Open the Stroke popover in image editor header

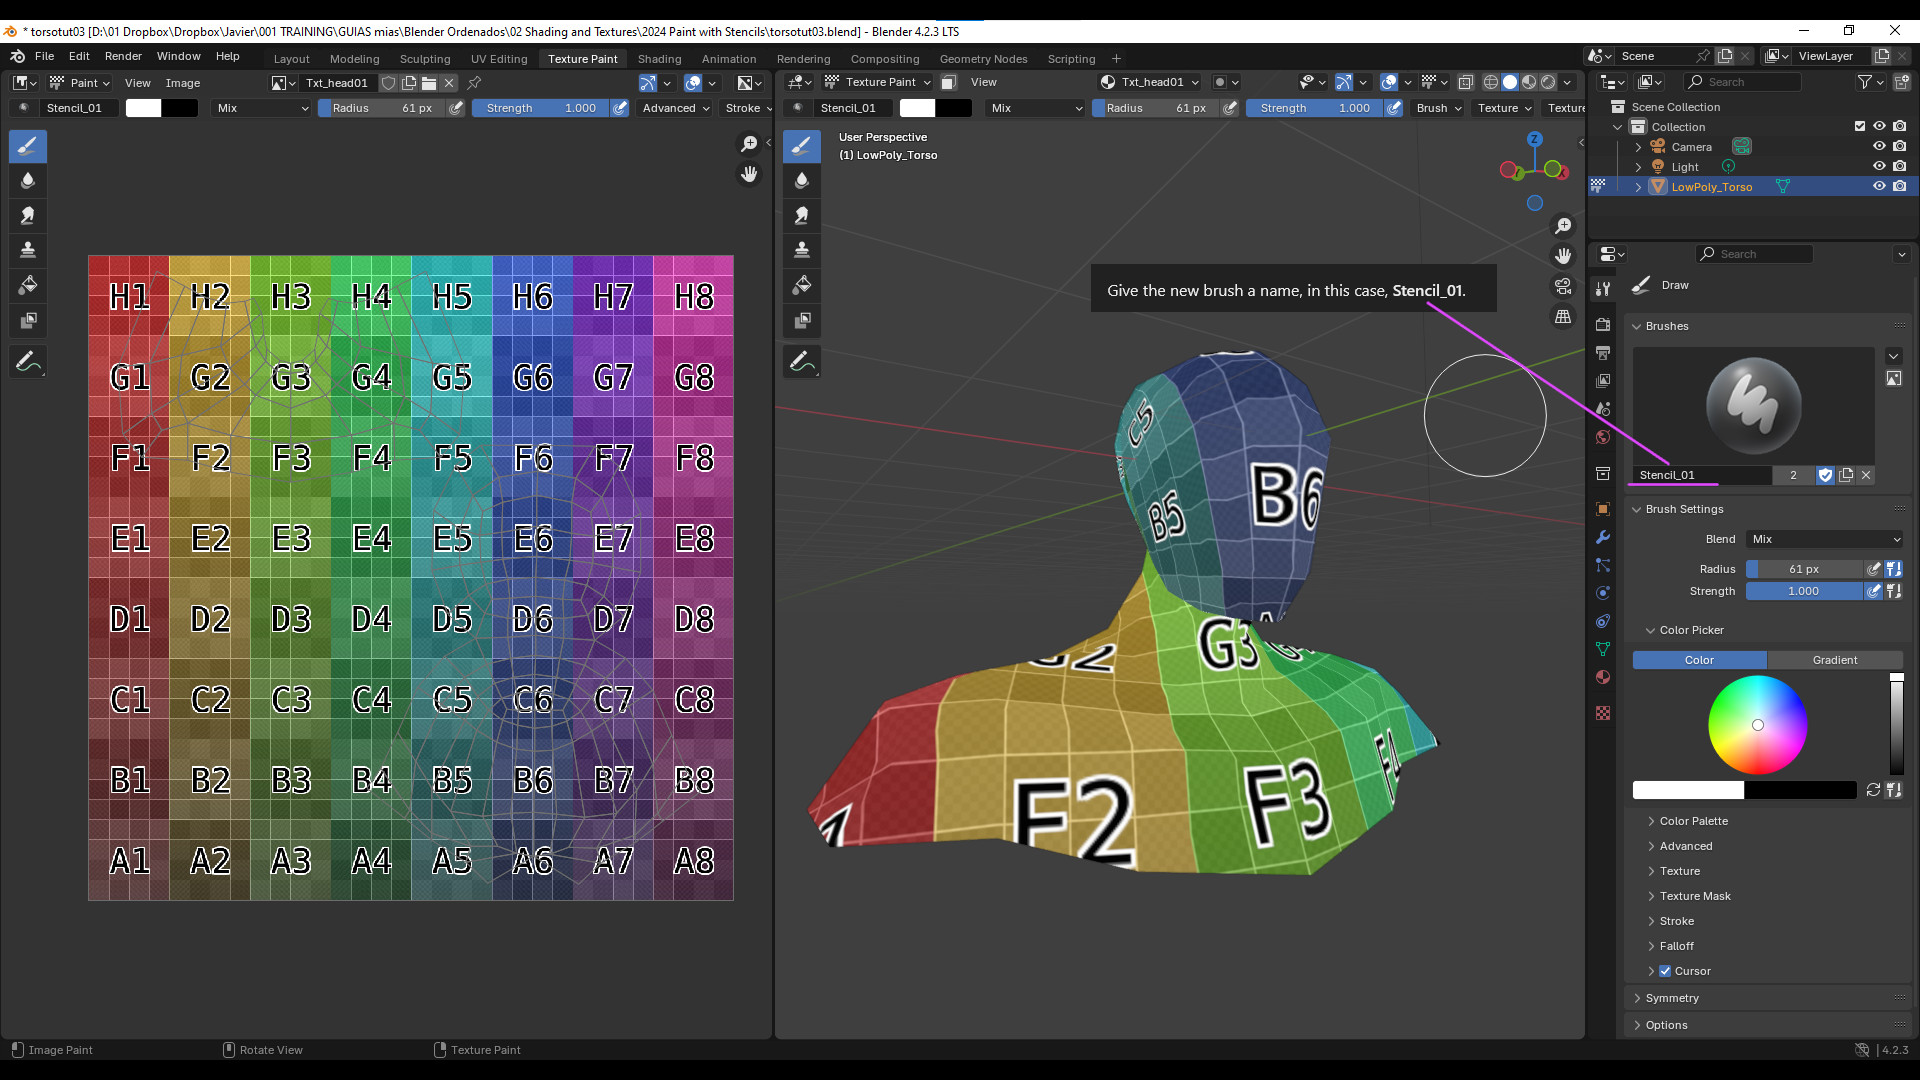pyautogui.click(x=746, y=108)
